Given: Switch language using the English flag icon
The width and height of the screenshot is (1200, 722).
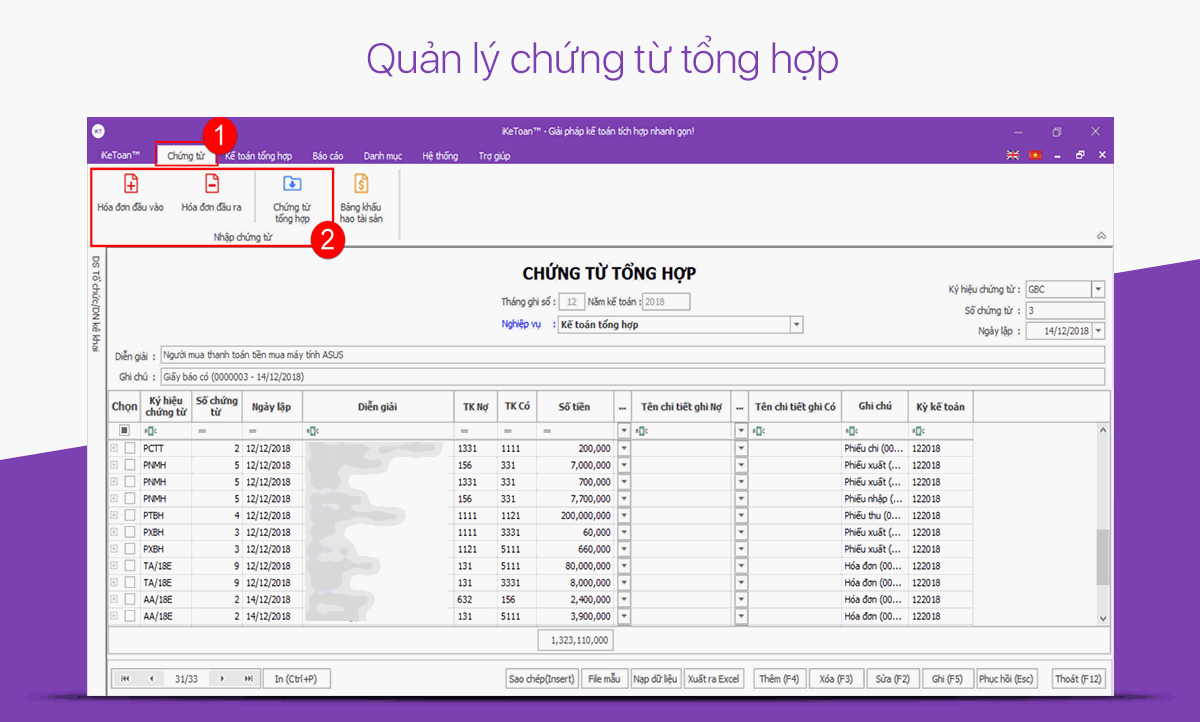Looking at the screenshot, I should click(x=1012, y=155).
